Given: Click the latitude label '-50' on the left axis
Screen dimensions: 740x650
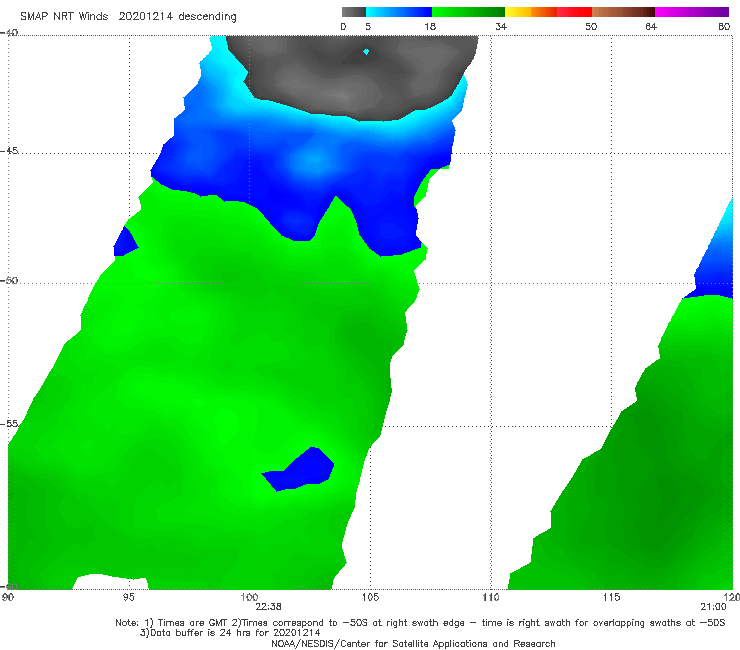Looking at the screenshot, I should 9,280.
